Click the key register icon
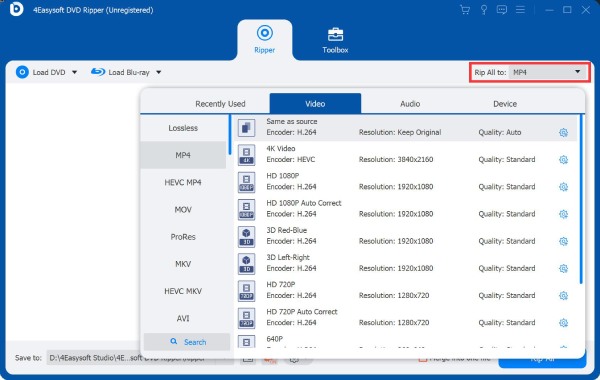The width and height of the screenshot is (600, 380). coord(484,10)
